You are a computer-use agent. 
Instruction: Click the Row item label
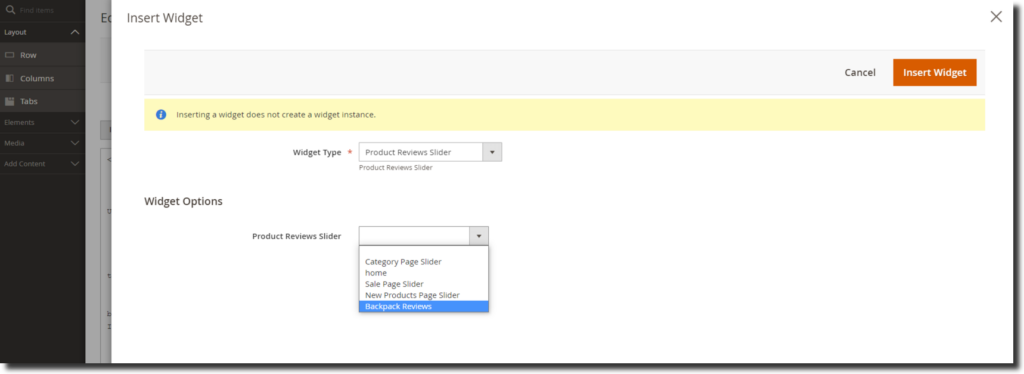click(28, 55)
